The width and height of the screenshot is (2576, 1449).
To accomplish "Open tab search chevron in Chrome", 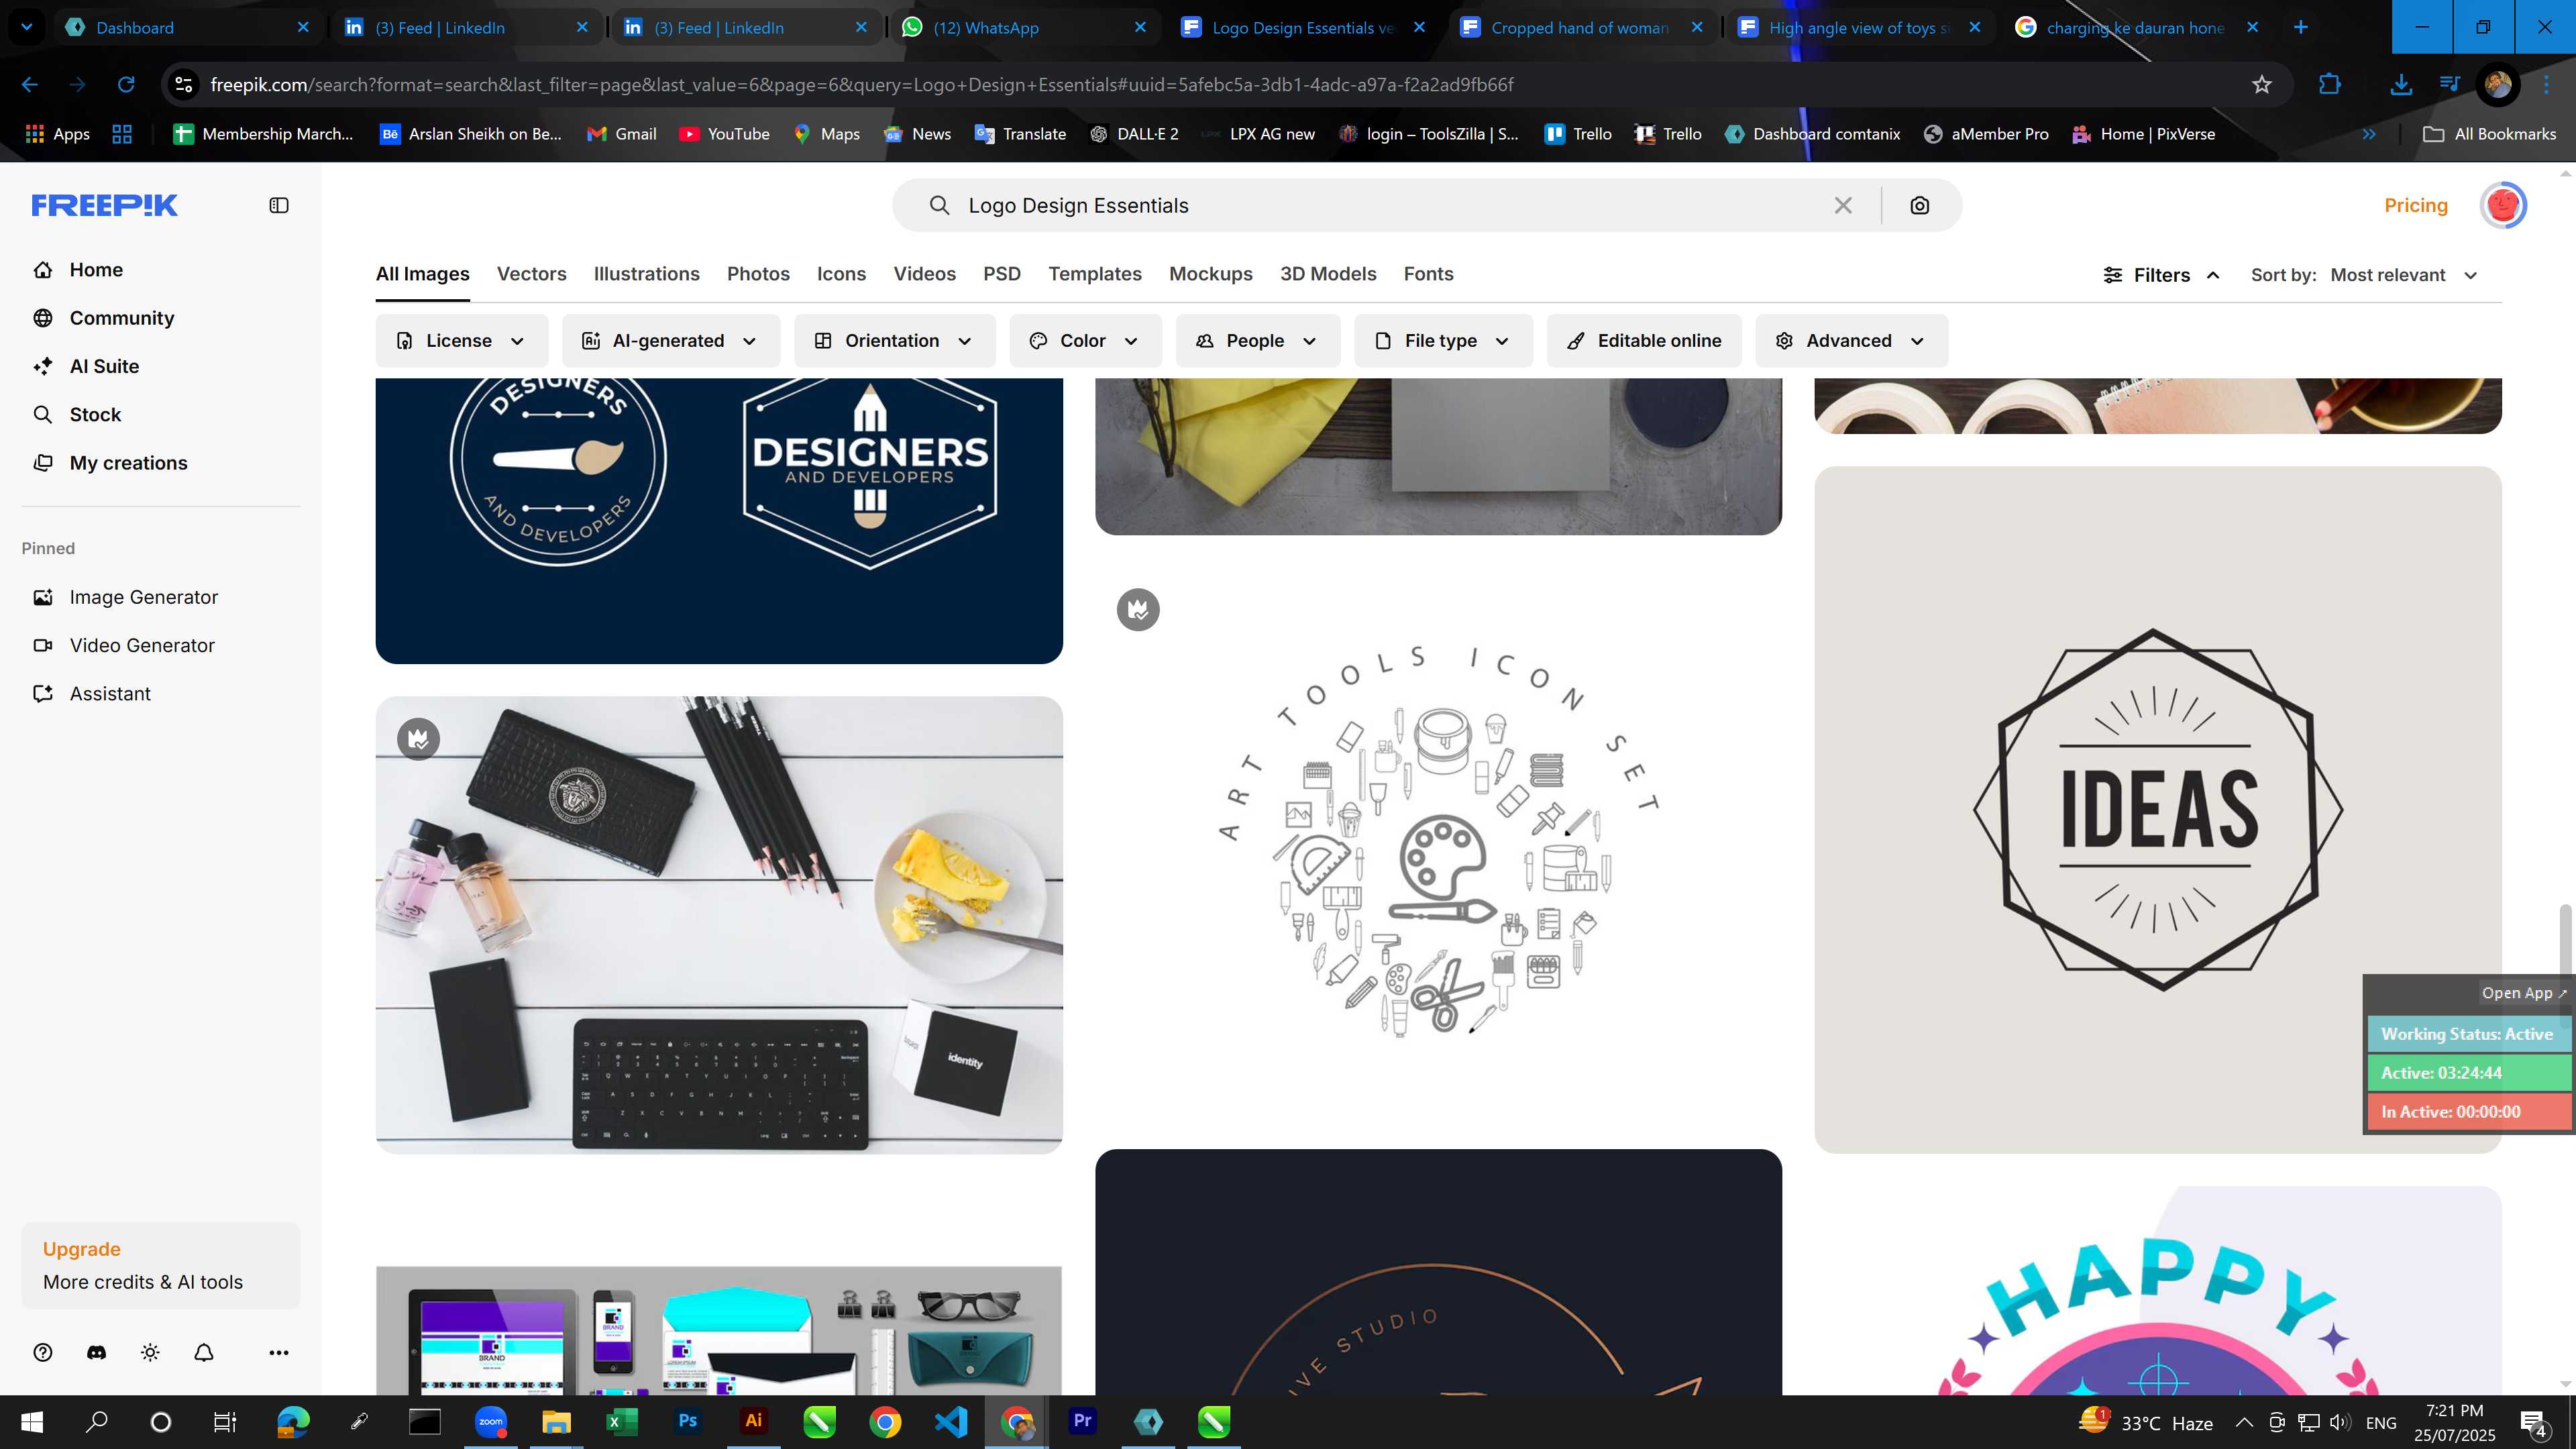I will click(x=27, y=27).
